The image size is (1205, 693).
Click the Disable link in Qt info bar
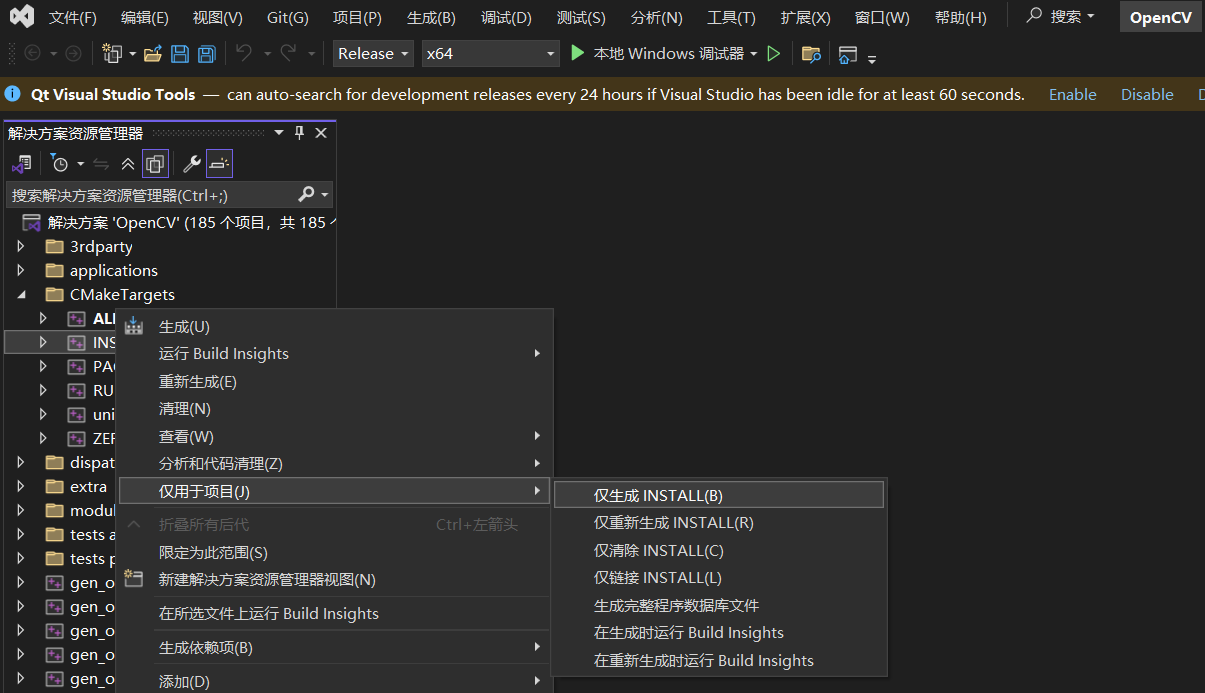pos(1147,94)
